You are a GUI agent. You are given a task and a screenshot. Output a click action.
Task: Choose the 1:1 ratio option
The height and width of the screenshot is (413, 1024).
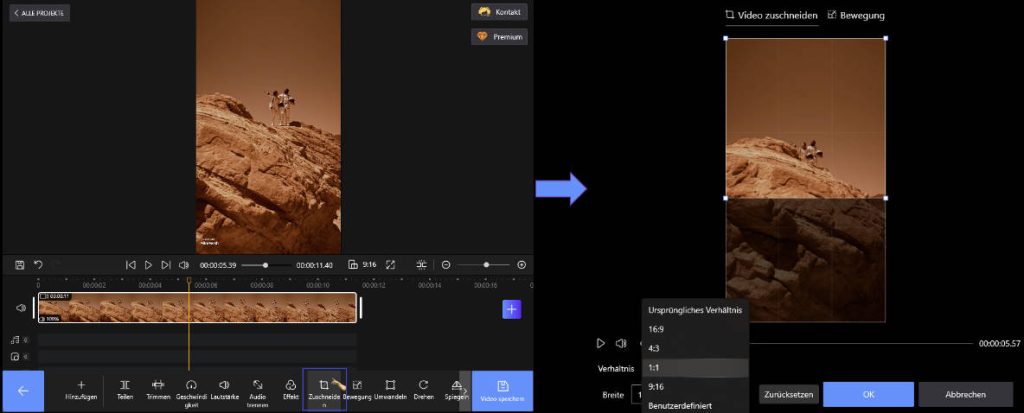(695, 368)
